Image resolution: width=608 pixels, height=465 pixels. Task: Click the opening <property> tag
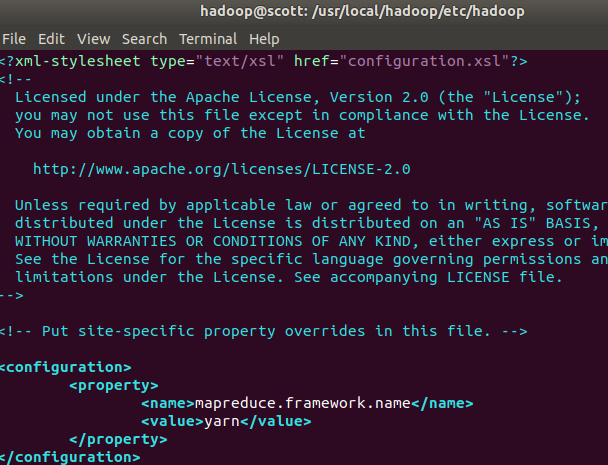(113, 385)
